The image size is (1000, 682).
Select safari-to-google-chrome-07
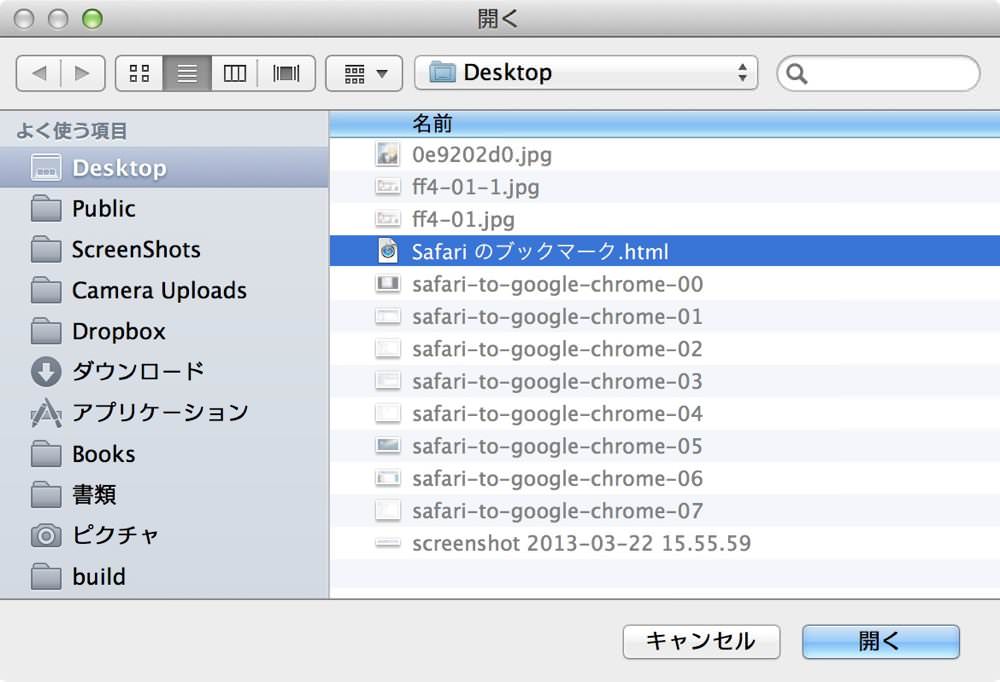coord(665,511)
